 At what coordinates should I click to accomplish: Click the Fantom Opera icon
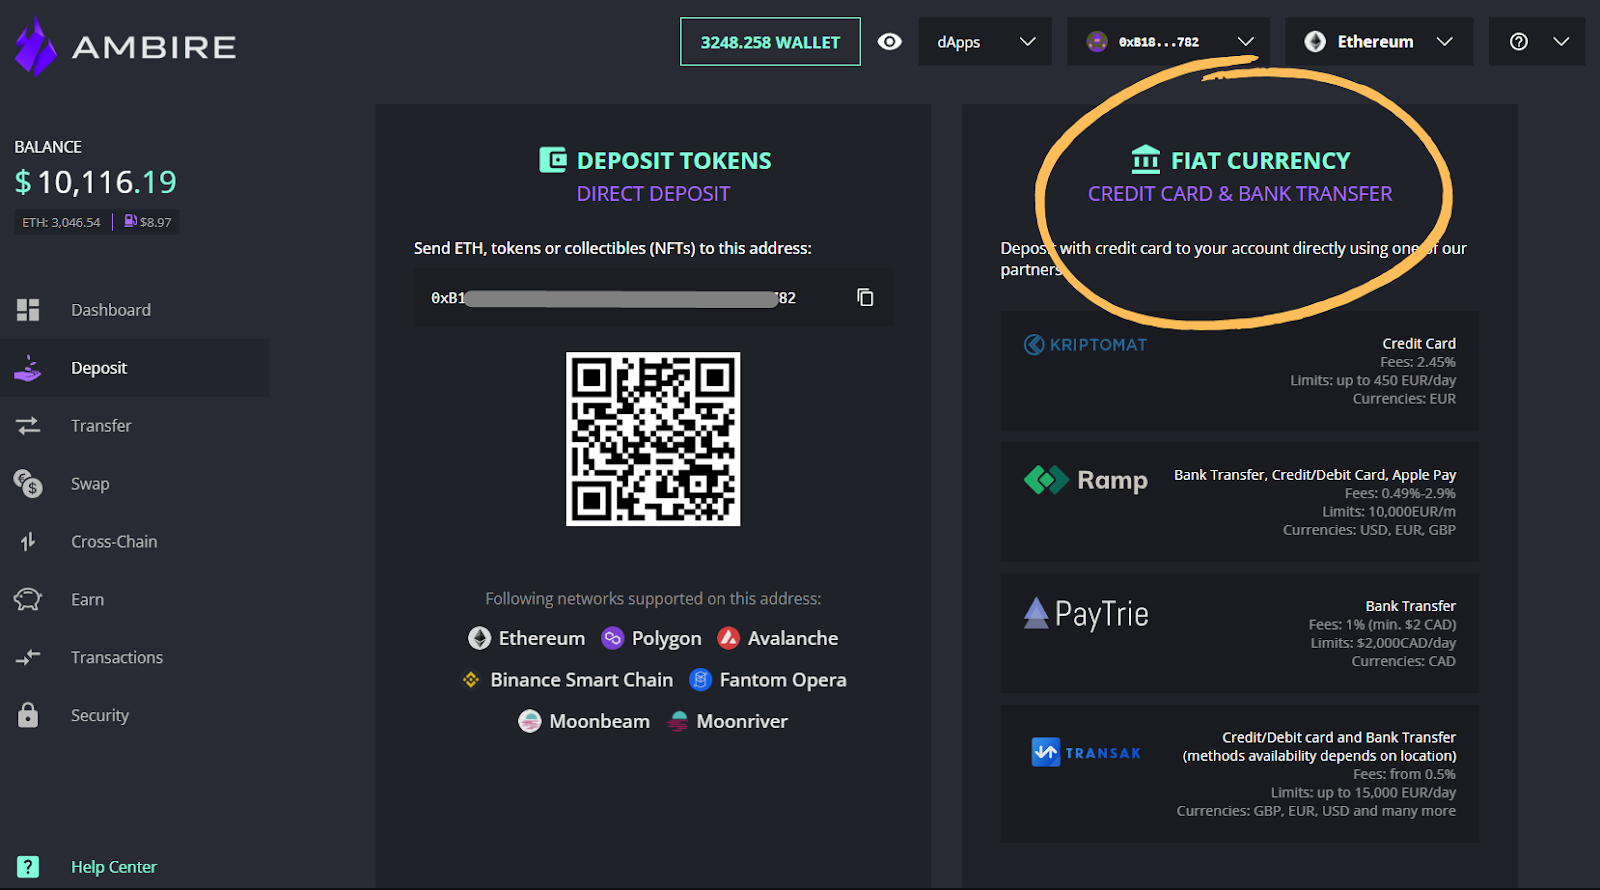(701, 680)
